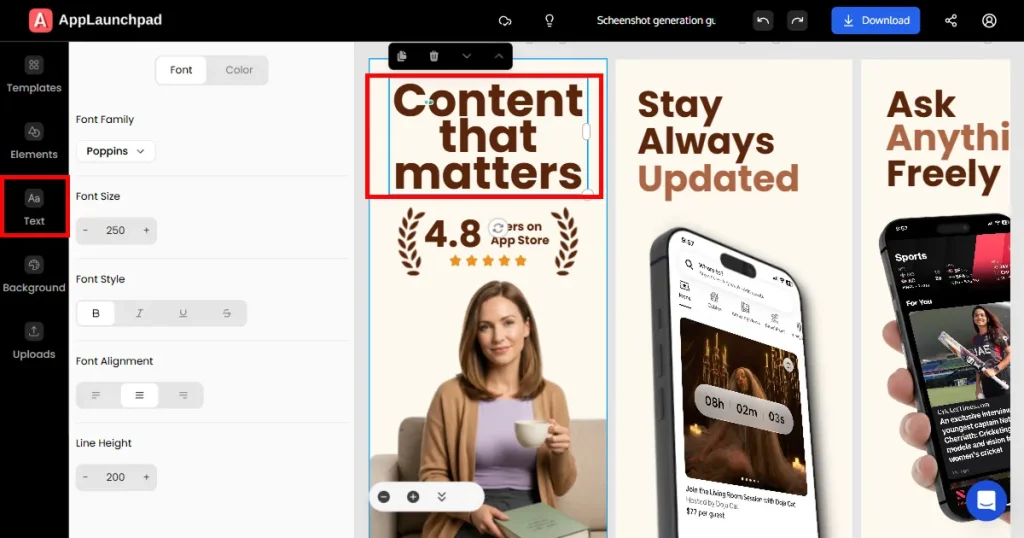Select the 4.8 rating text

point(452,234)
